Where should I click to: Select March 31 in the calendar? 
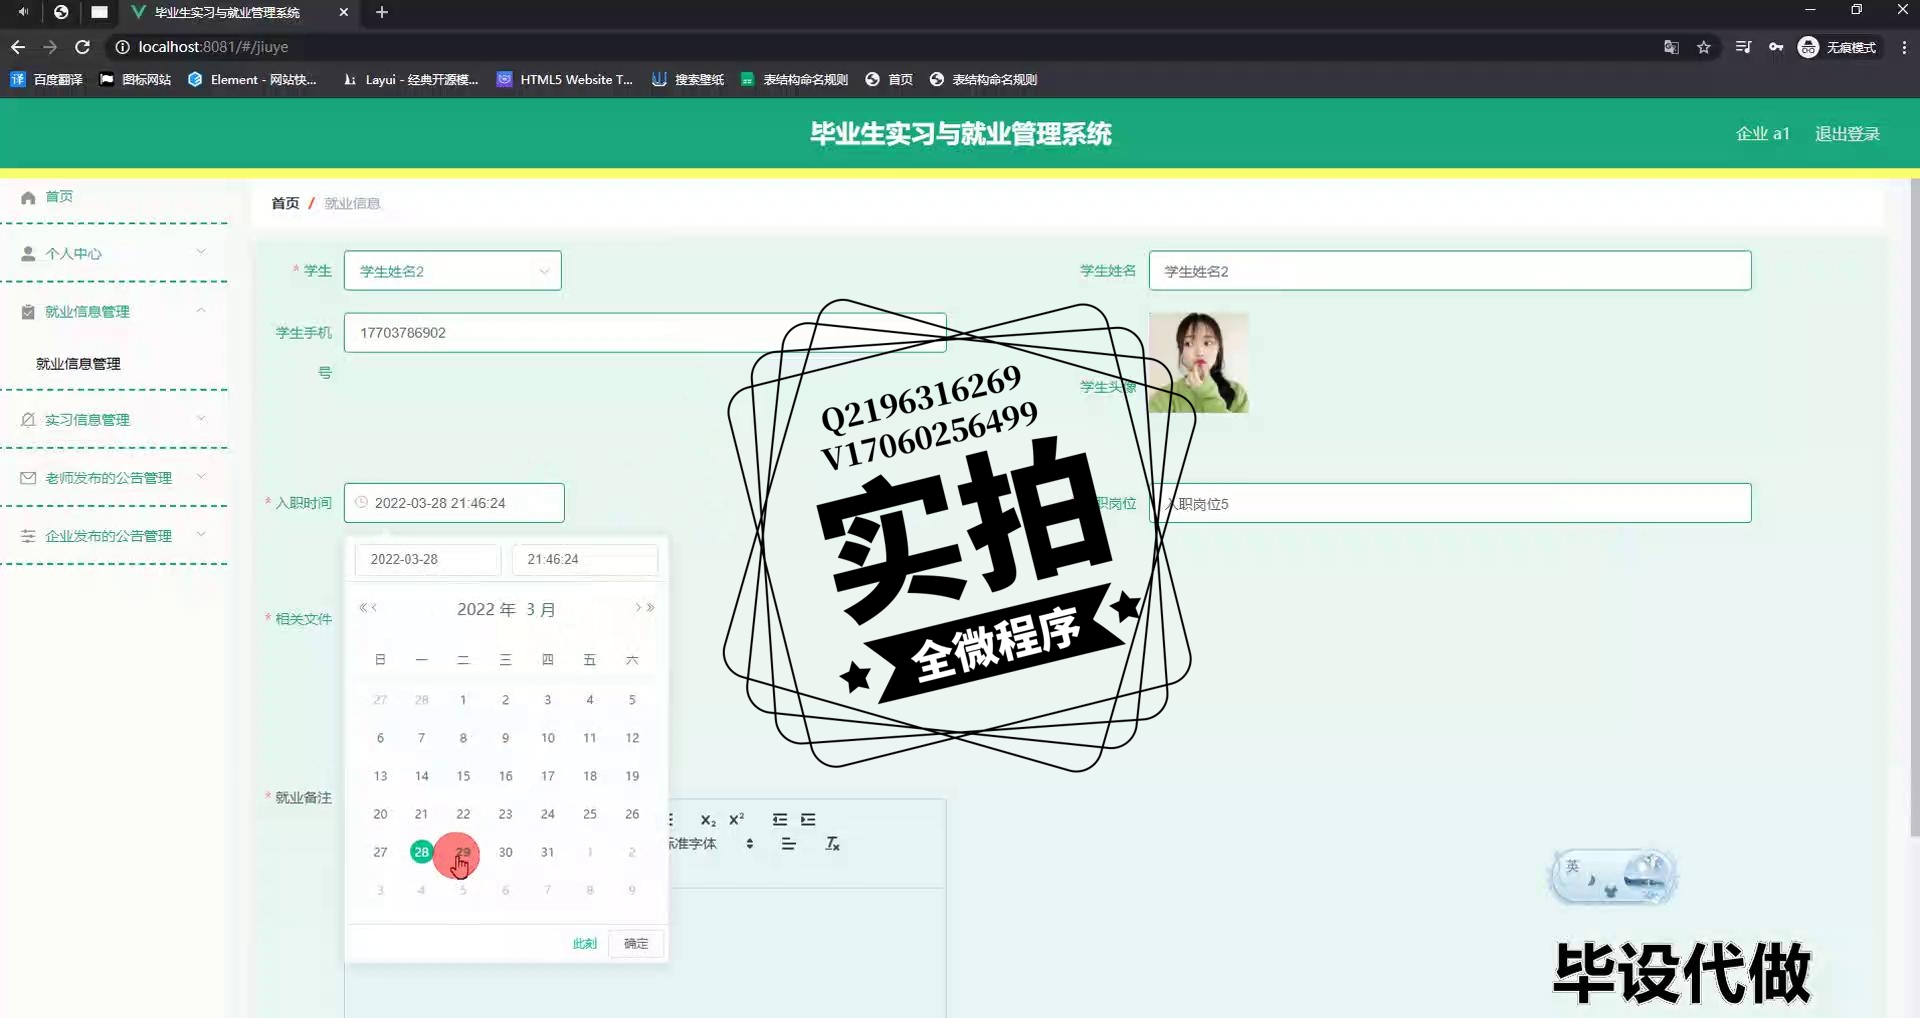coord(548,852)
